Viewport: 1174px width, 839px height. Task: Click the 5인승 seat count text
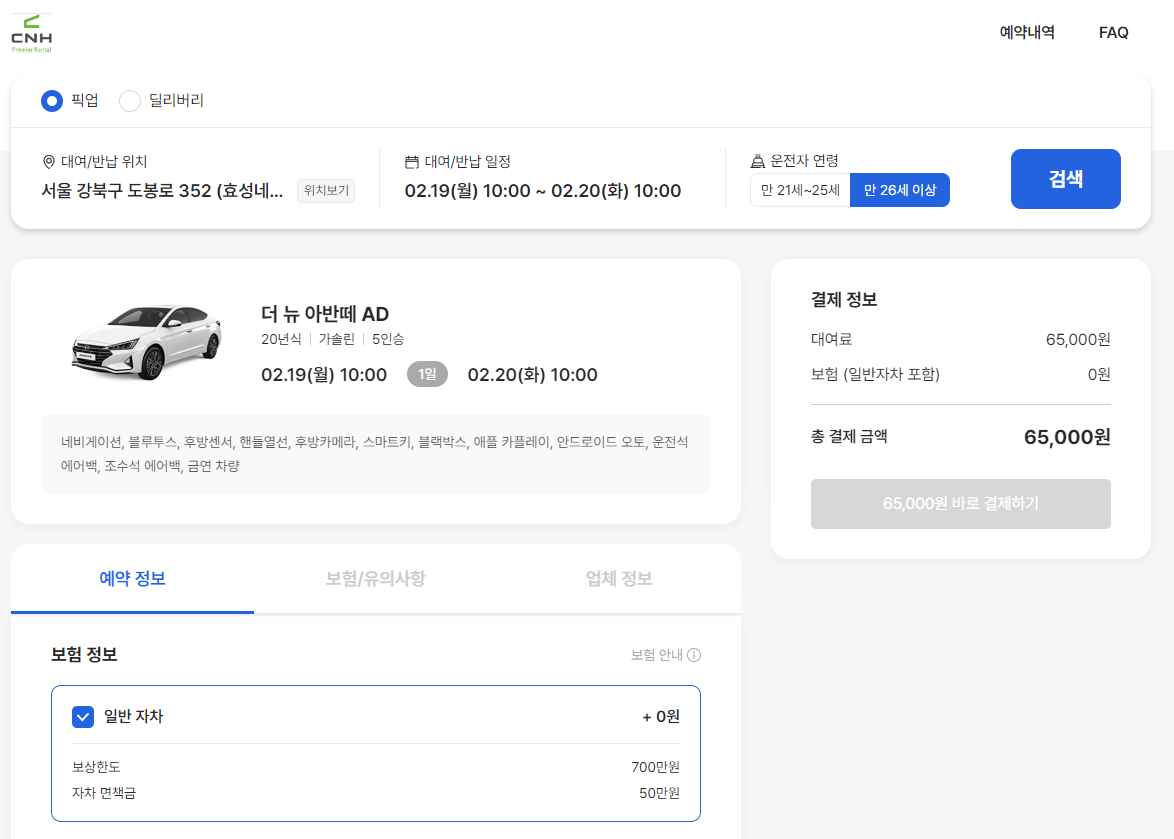pyautogui.click(x=388, y=339)
